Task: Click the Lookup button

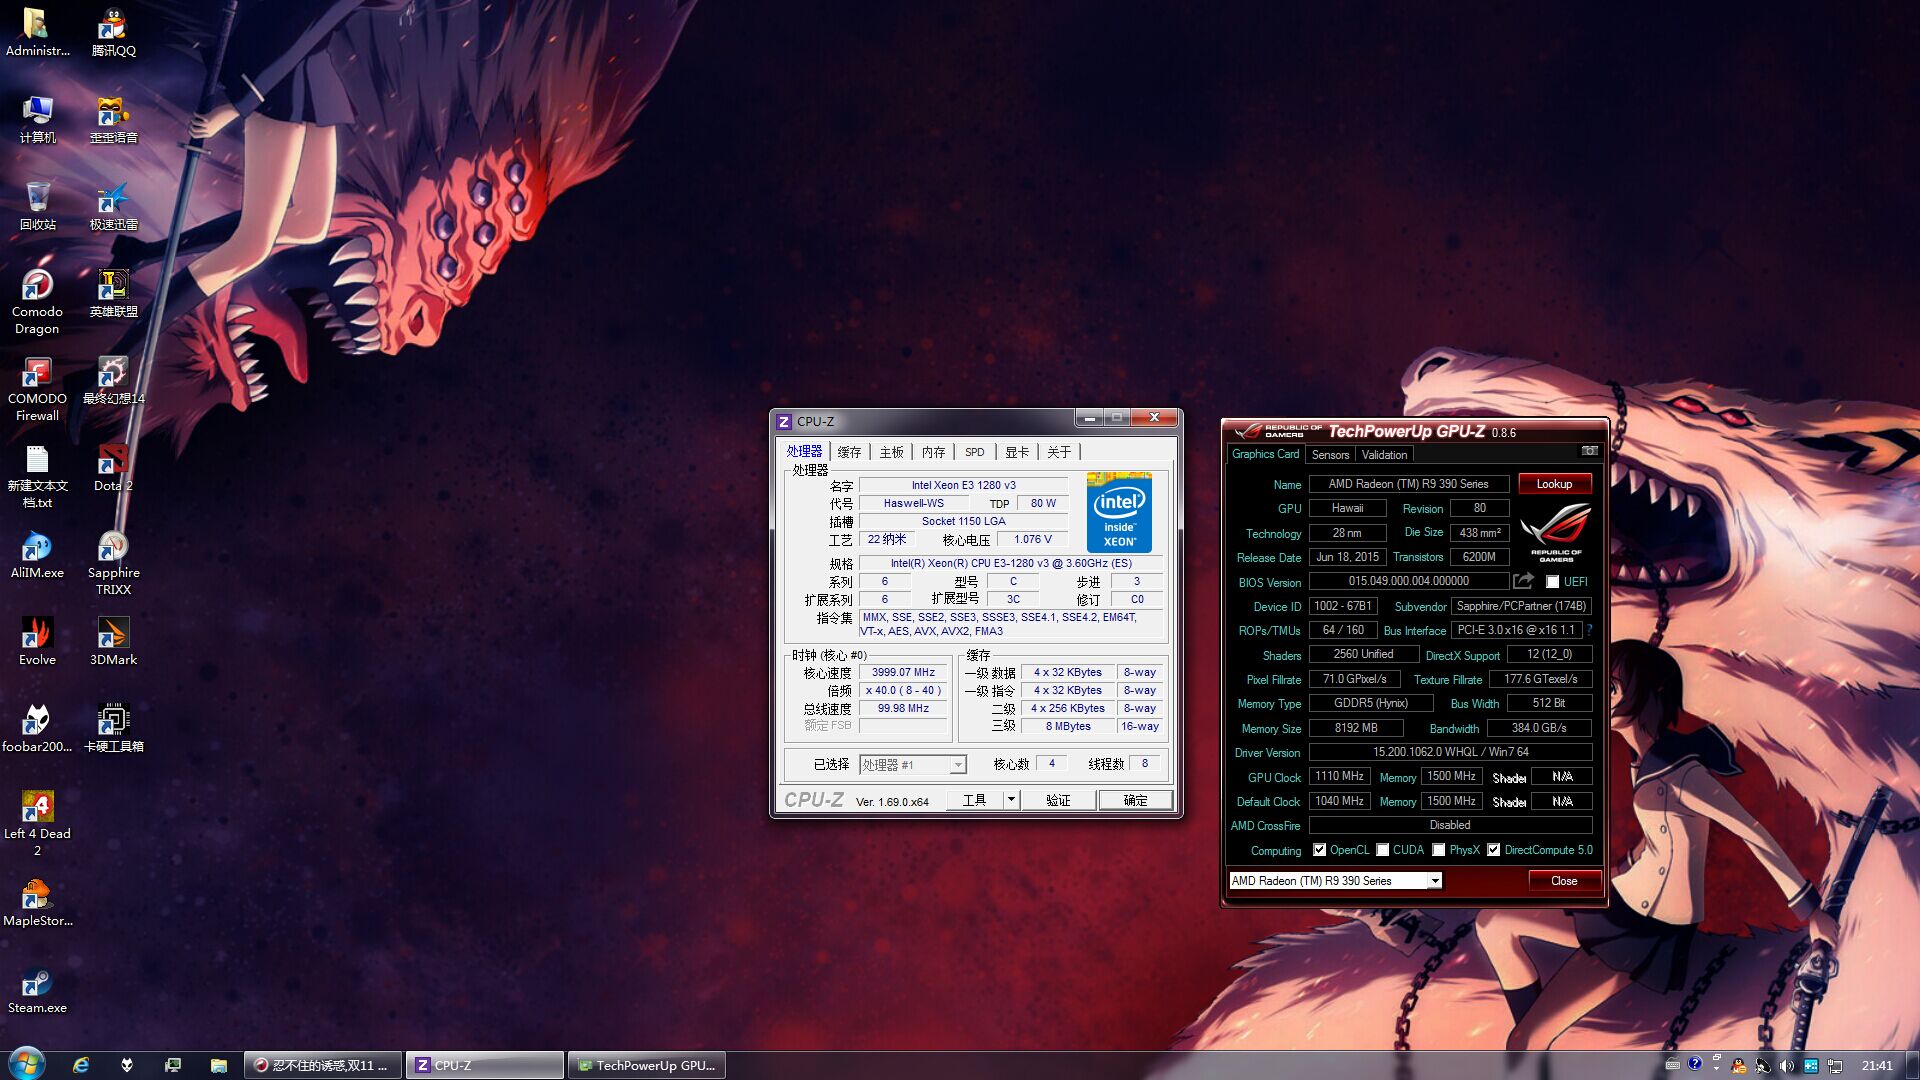Action: coord(1554,484)
